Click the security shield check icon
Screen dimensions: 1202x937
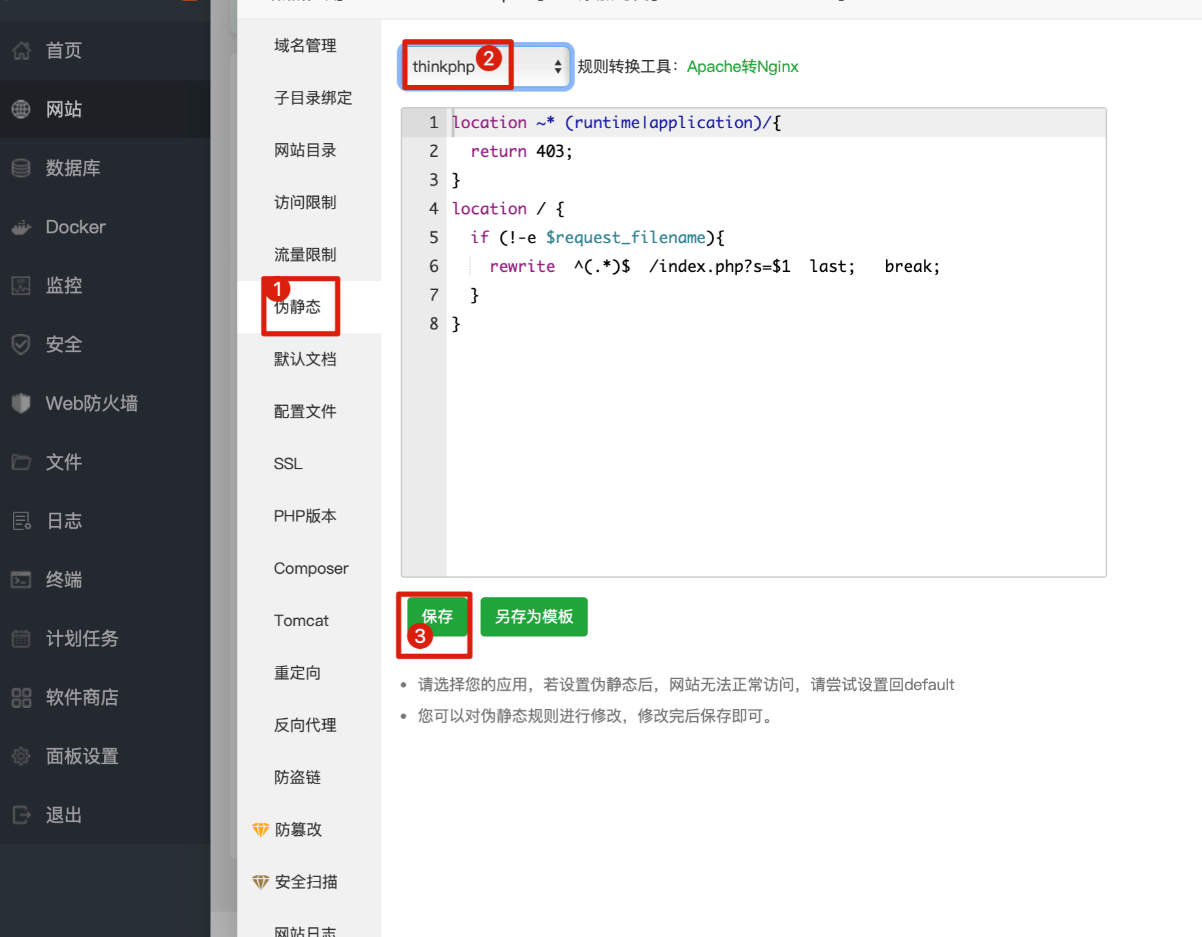pyautogui.click(x=21, y=345)
